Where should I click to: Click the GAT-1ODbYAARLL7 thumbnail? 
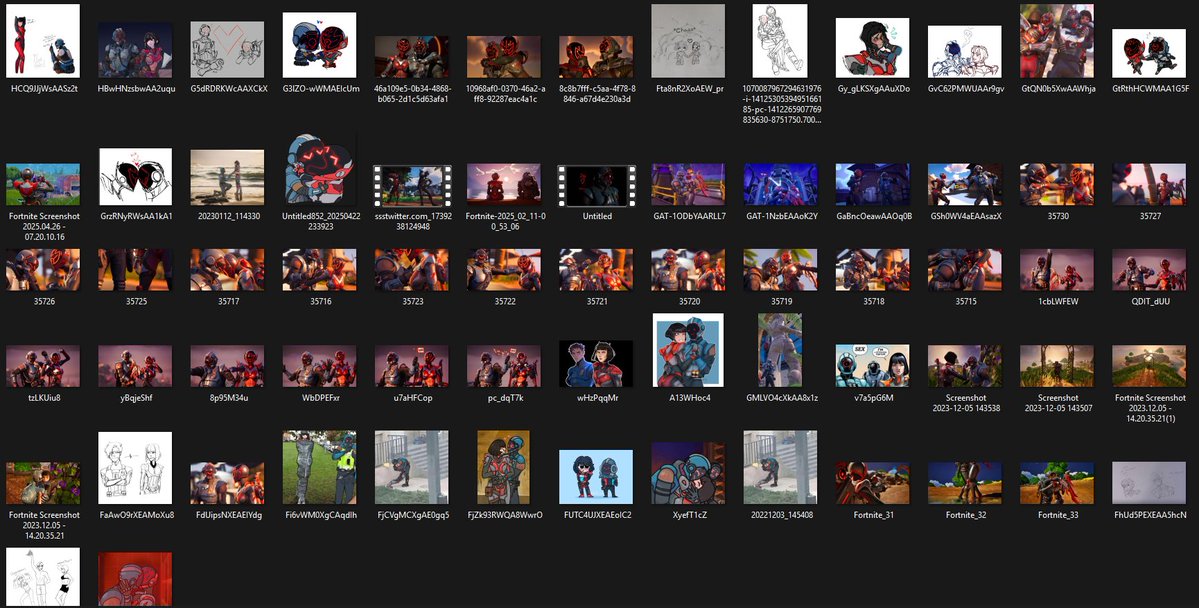(x=688, y=184)
